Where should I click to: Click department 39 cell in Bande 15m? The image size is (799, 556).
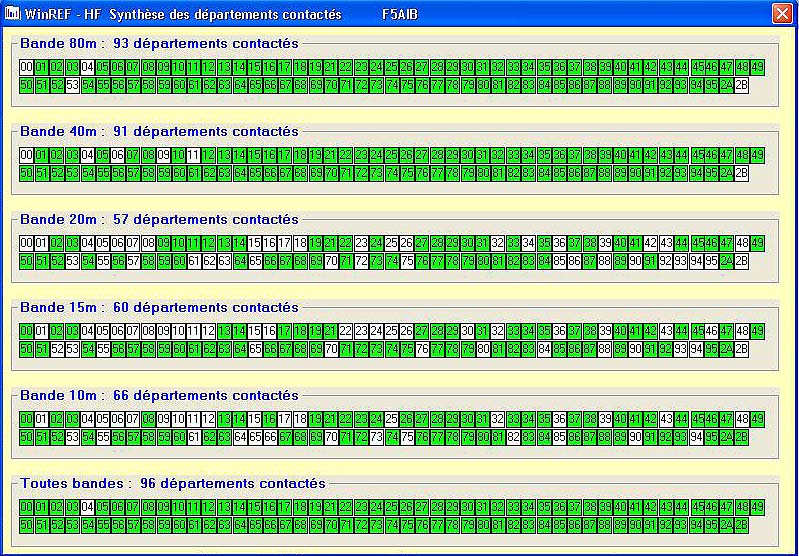[604, 331]
